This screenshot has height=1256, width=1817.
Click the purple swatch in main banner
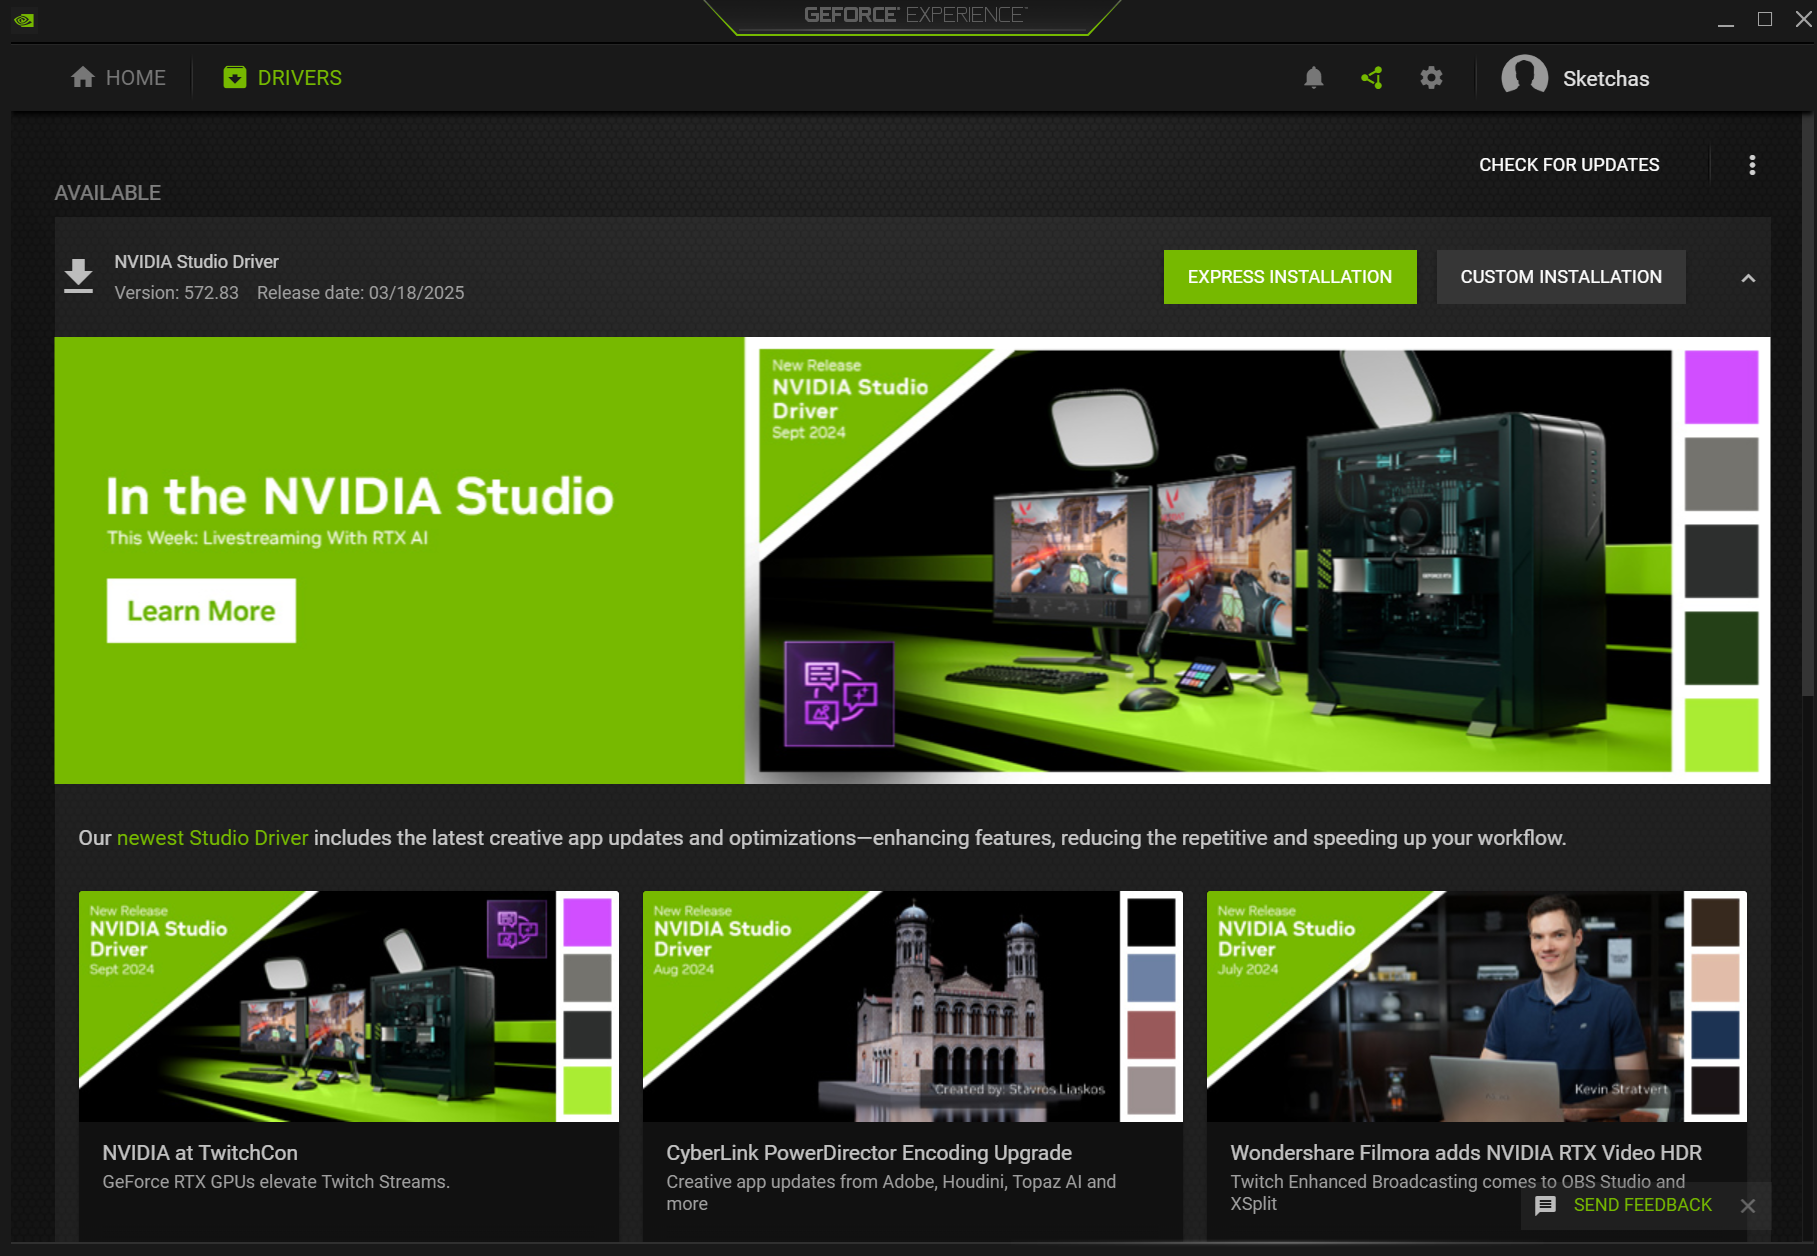click(1720, 387)
